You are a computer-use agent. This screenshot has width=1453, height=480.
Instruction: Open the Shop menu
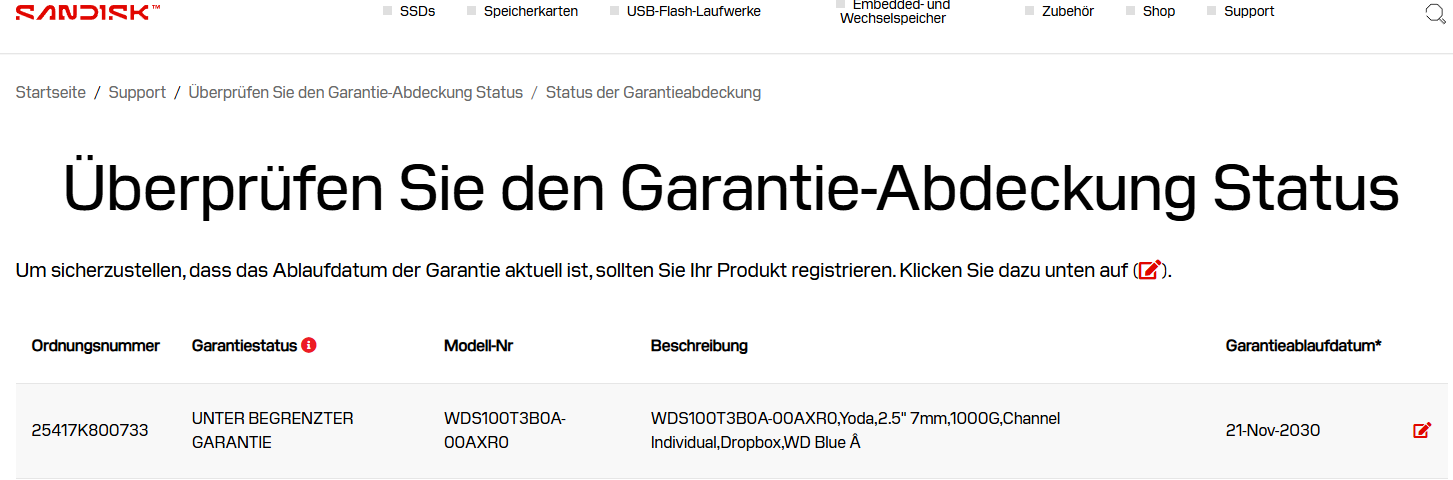[x=1159, y=11]
